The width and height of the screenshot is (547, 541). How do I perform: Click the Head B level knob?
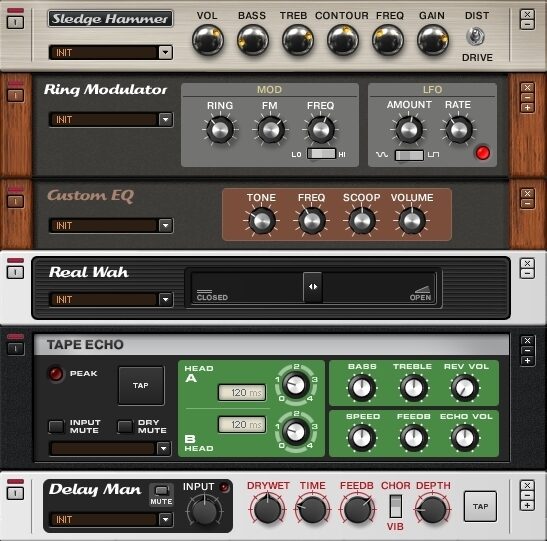click(295, 432)
